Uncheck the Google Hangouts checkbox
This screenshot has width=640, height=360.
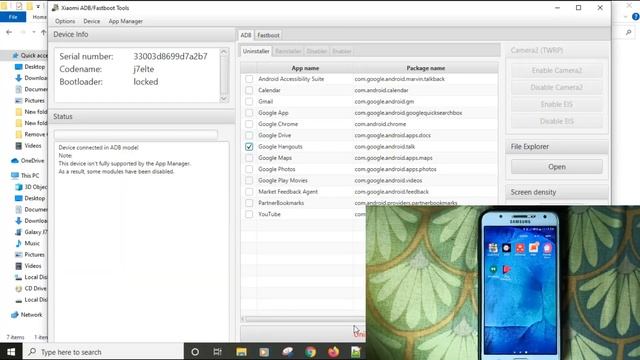249,147
